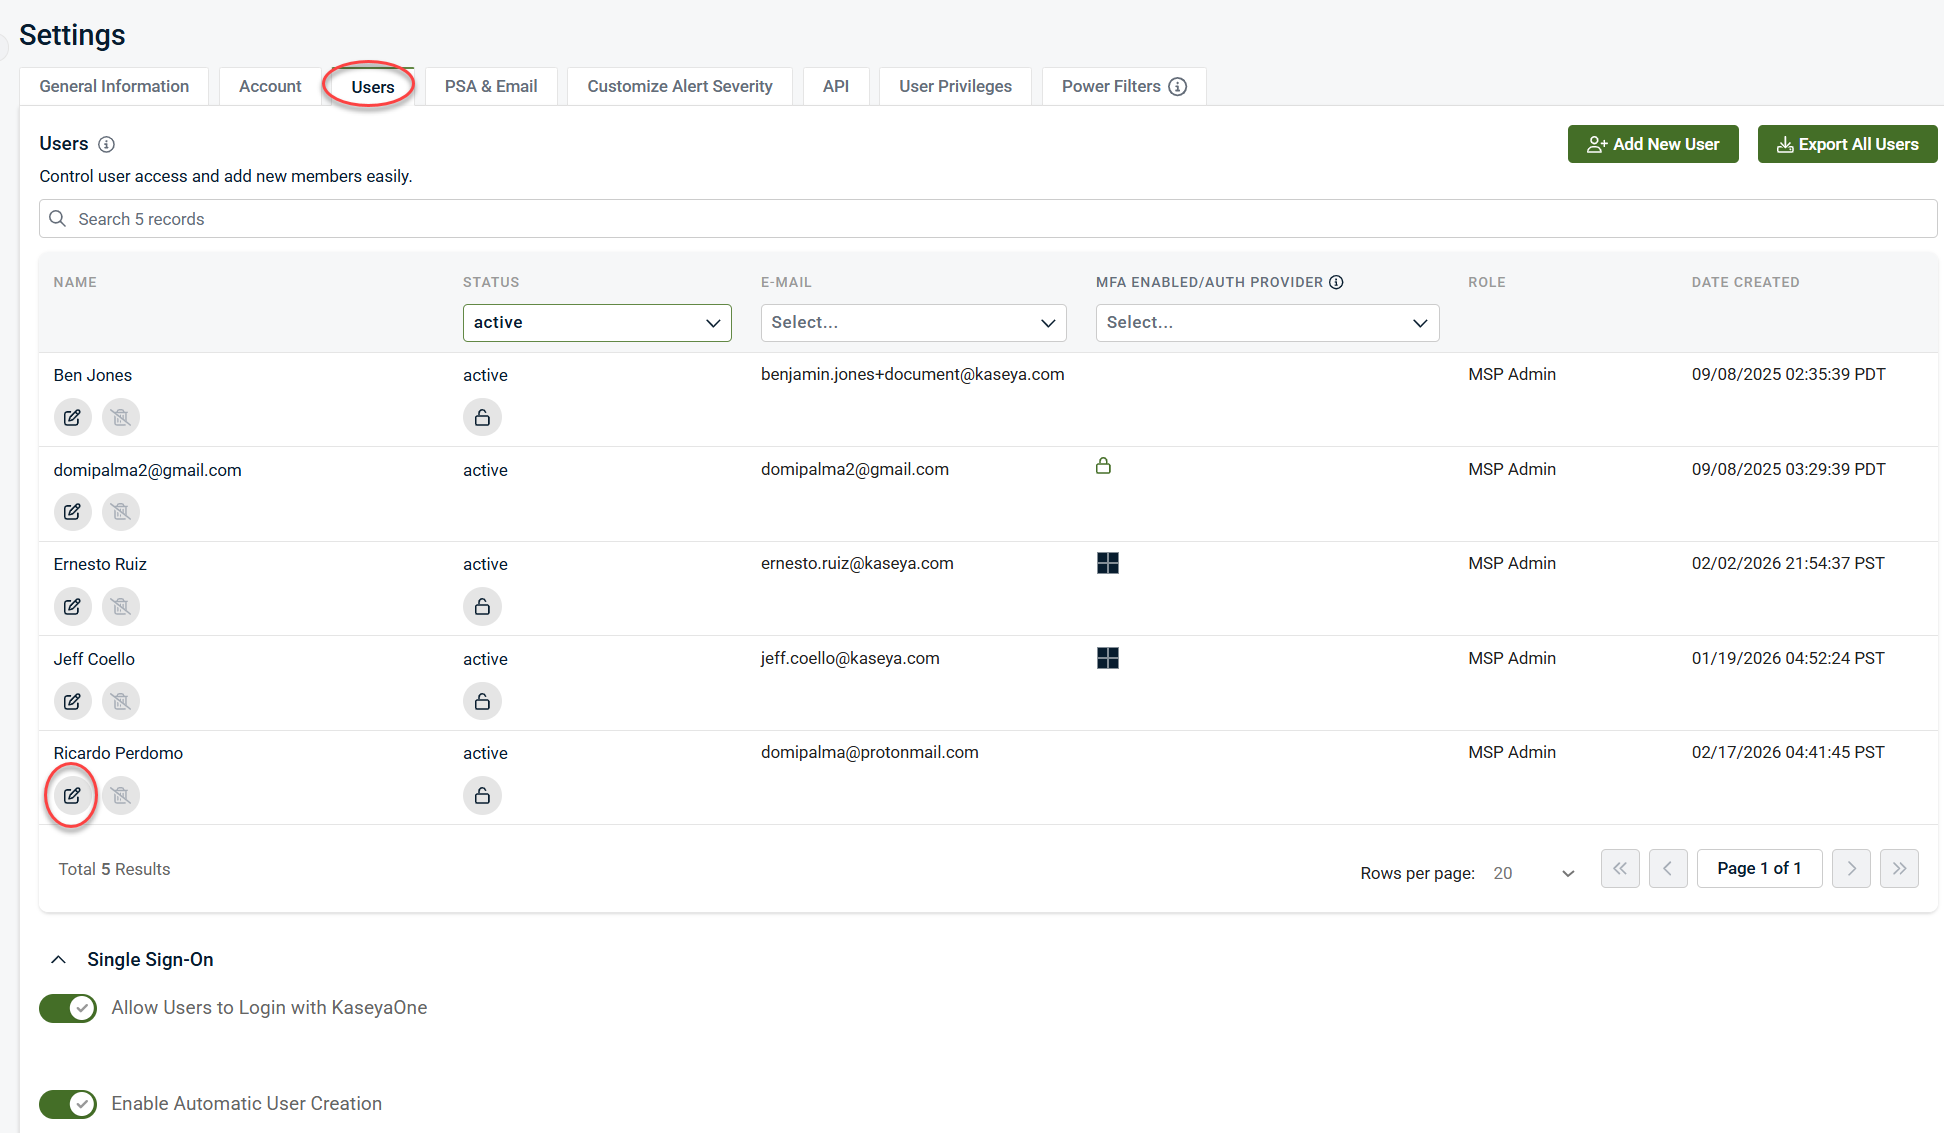The width and height of the screenshot is (1944, 1133).
Task: Open the Status filter dropdown
Action: point(597,323)
